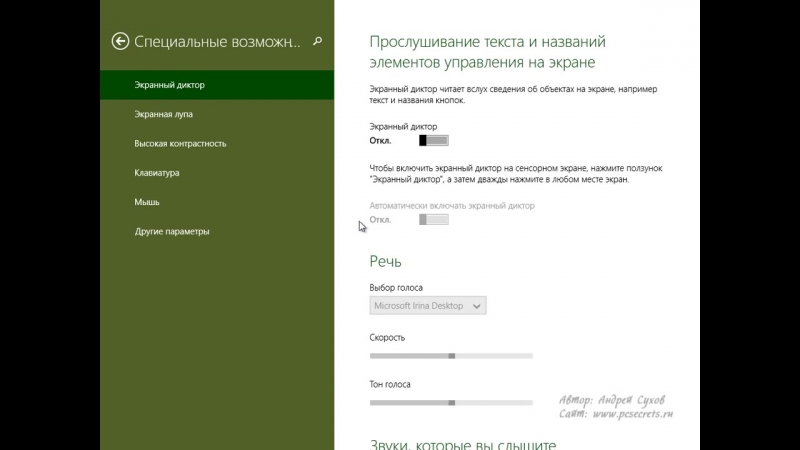Open the Экранная лупа section
The width and height of the screenshot is (800, 450).
point(217,114)
